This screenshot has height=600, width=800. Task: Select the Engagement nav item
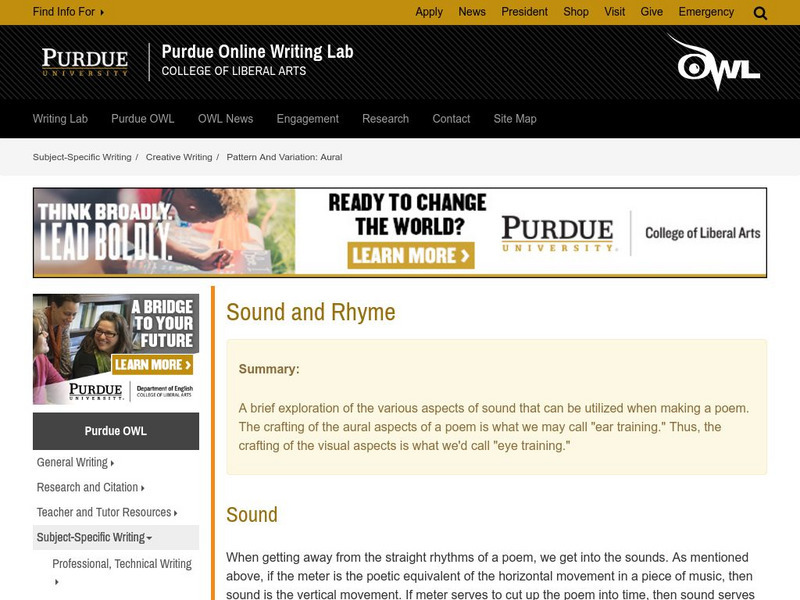(x=308, y=119)
